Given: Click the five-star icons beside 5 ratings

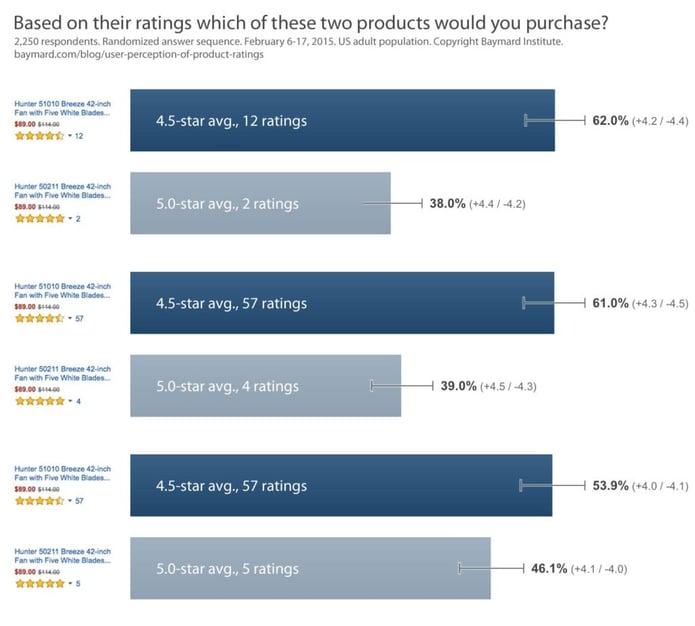Looking at the screenshot, I should click(x=40, y=583).
